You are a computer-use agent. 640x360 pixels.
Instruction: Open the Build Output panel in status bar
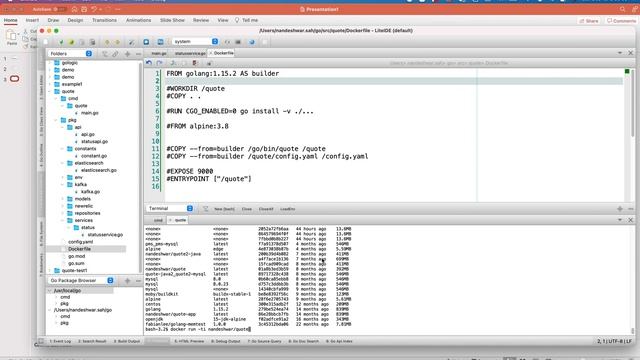point(127,341)
